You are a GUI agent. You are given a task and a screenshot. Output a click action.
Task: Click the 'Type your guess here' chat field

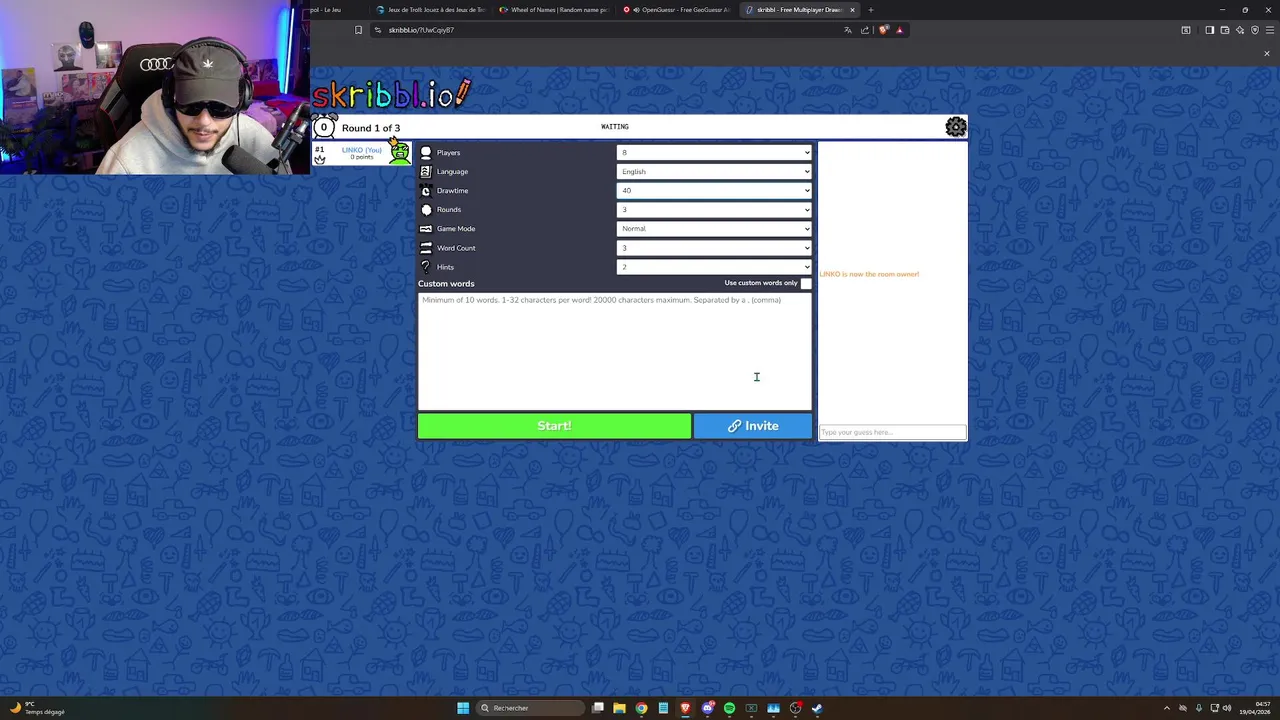click(893, 432)
